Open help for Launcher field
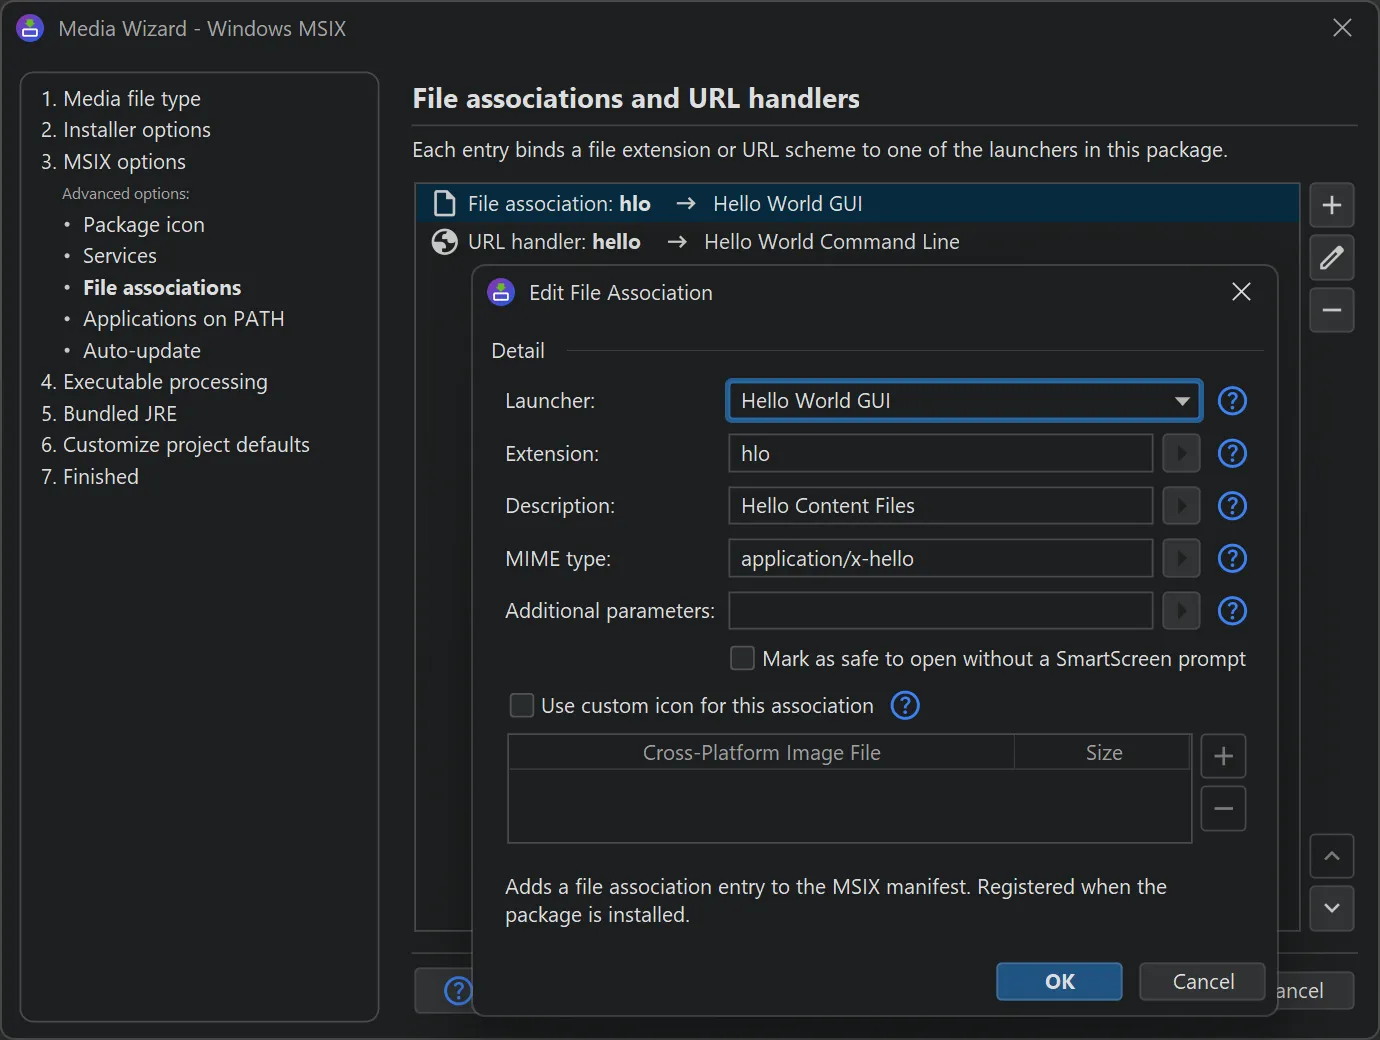 (x=1232, y=401)
